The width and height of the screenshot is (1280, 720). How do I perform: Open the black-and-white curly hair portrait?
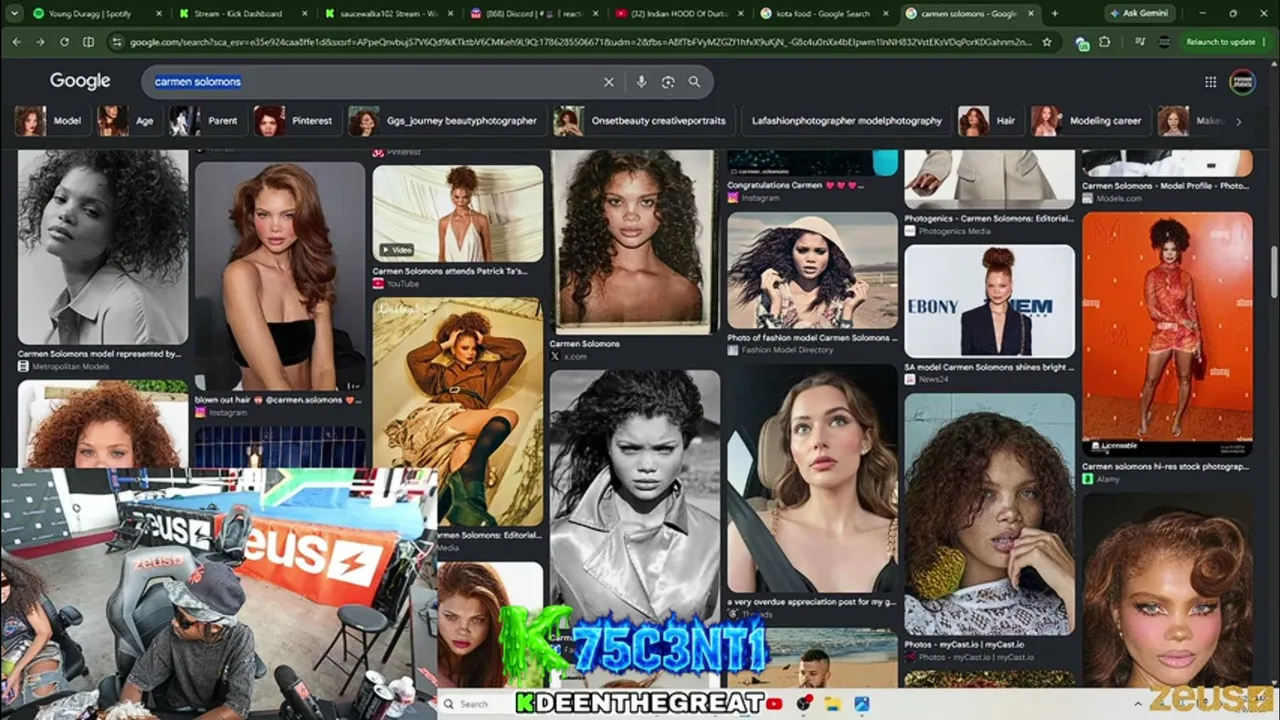click(103, 247)
